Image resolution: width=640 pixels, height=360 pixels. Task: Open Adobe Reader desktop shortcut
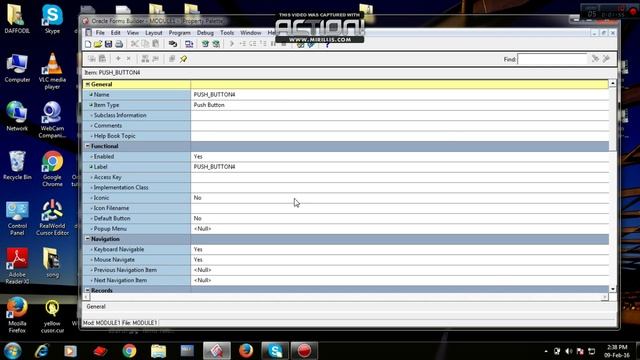pyautogui.click(x=17, y=266)
